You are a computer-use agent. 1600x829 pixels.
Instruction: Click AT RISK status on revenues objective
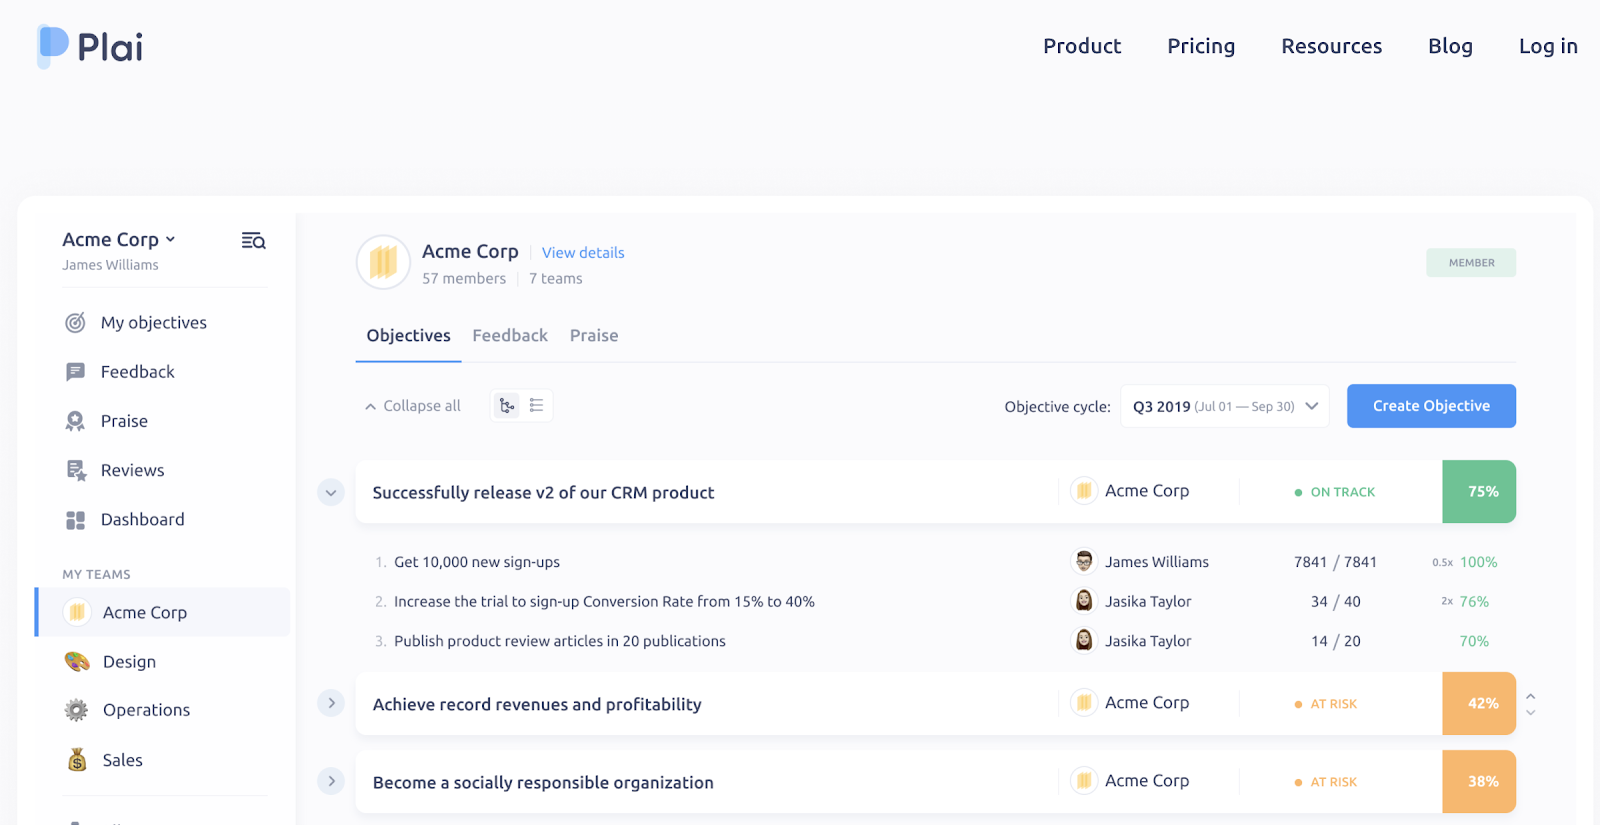click(x=1326, y=704)
